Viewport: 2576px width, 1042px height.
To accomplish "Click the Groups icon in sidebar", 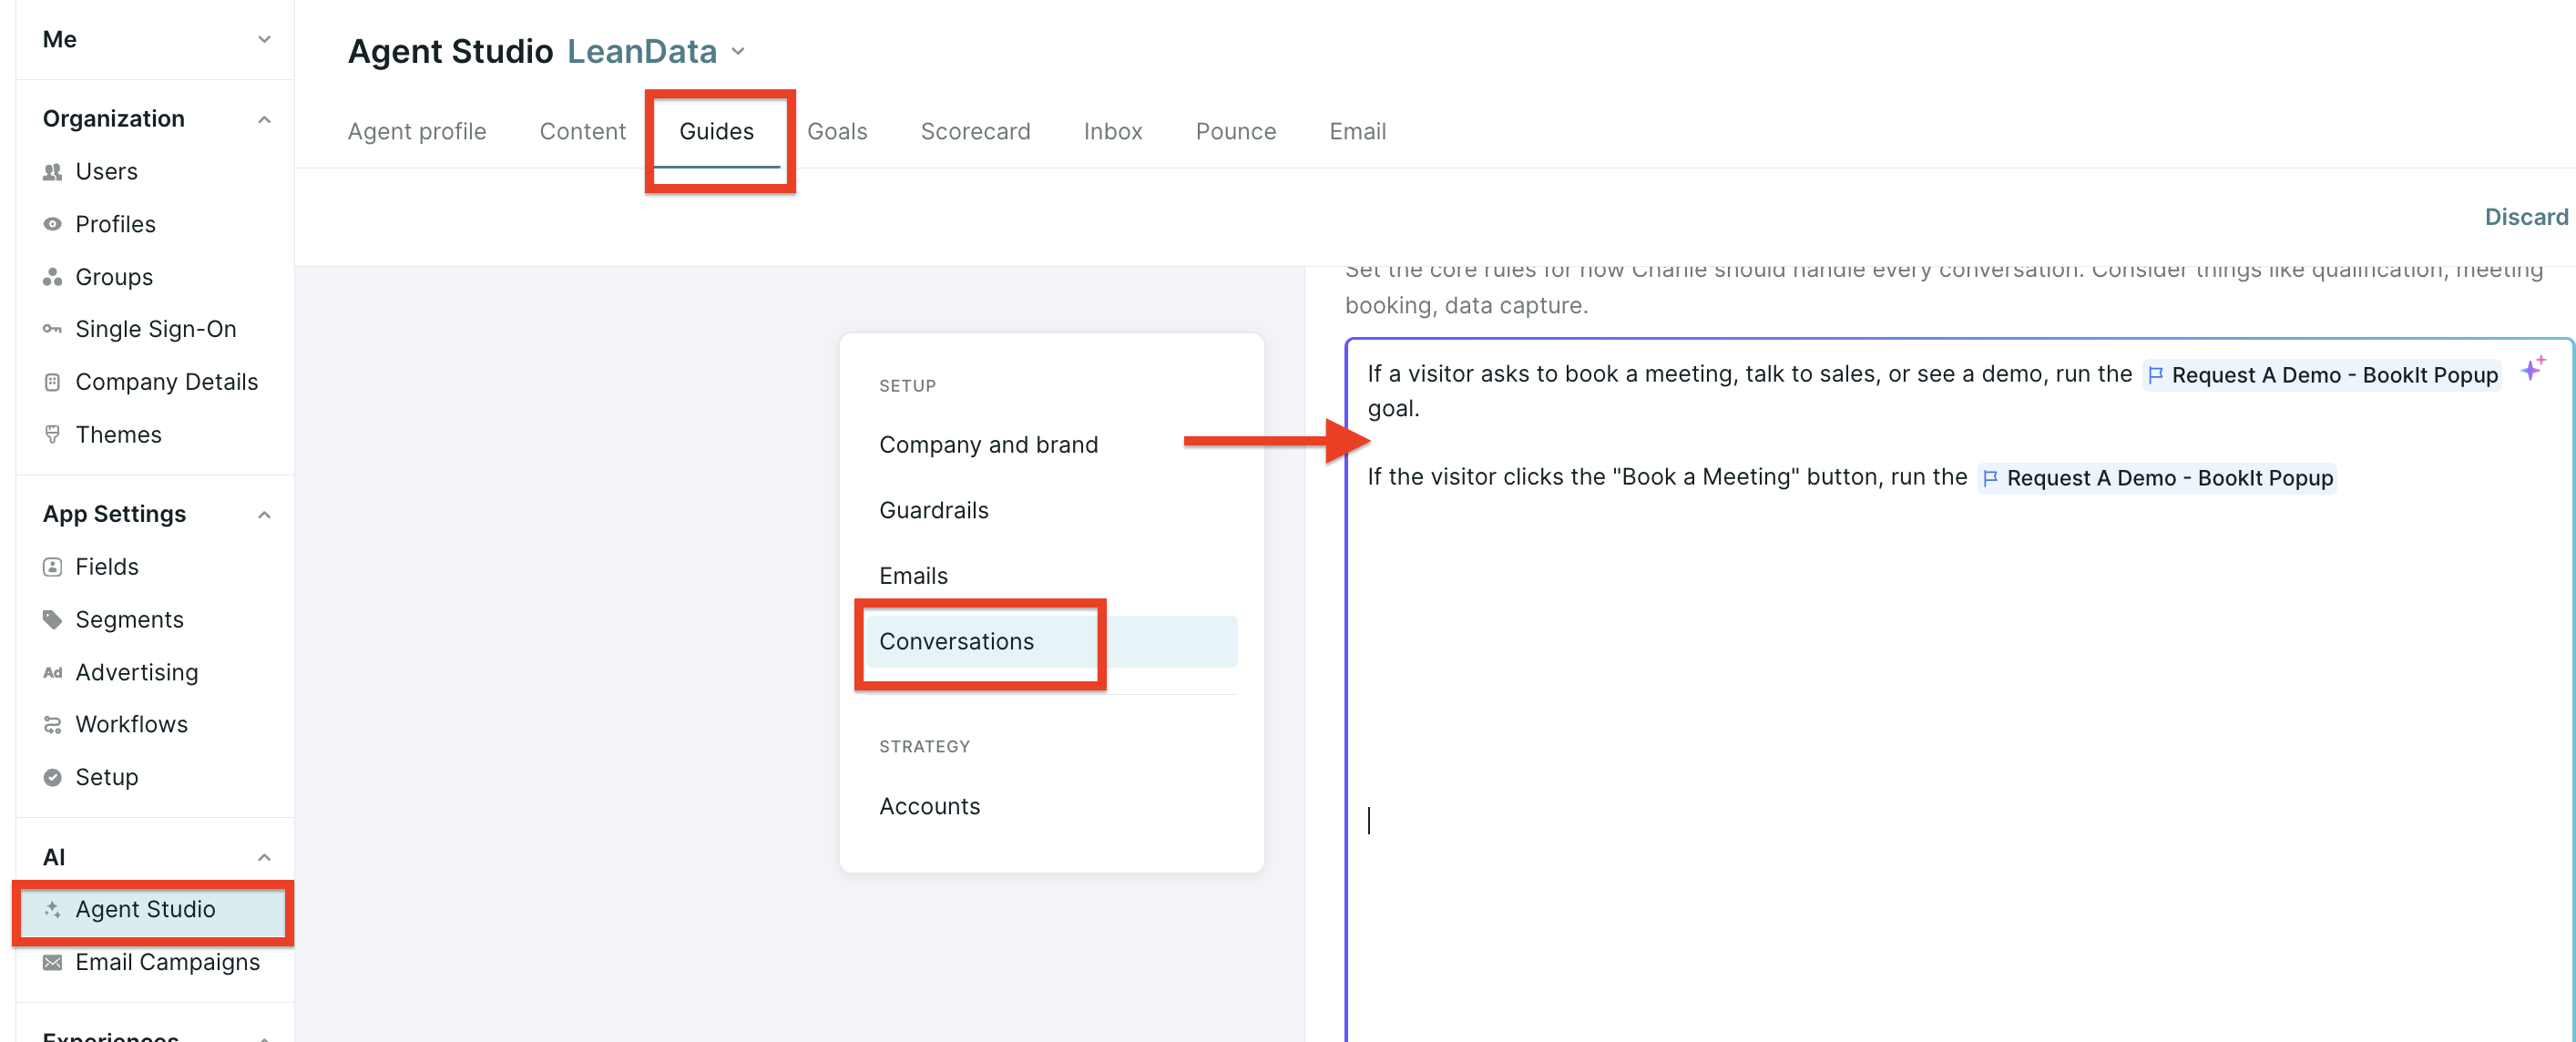I will pyautogui.click(x=52, y=277).
